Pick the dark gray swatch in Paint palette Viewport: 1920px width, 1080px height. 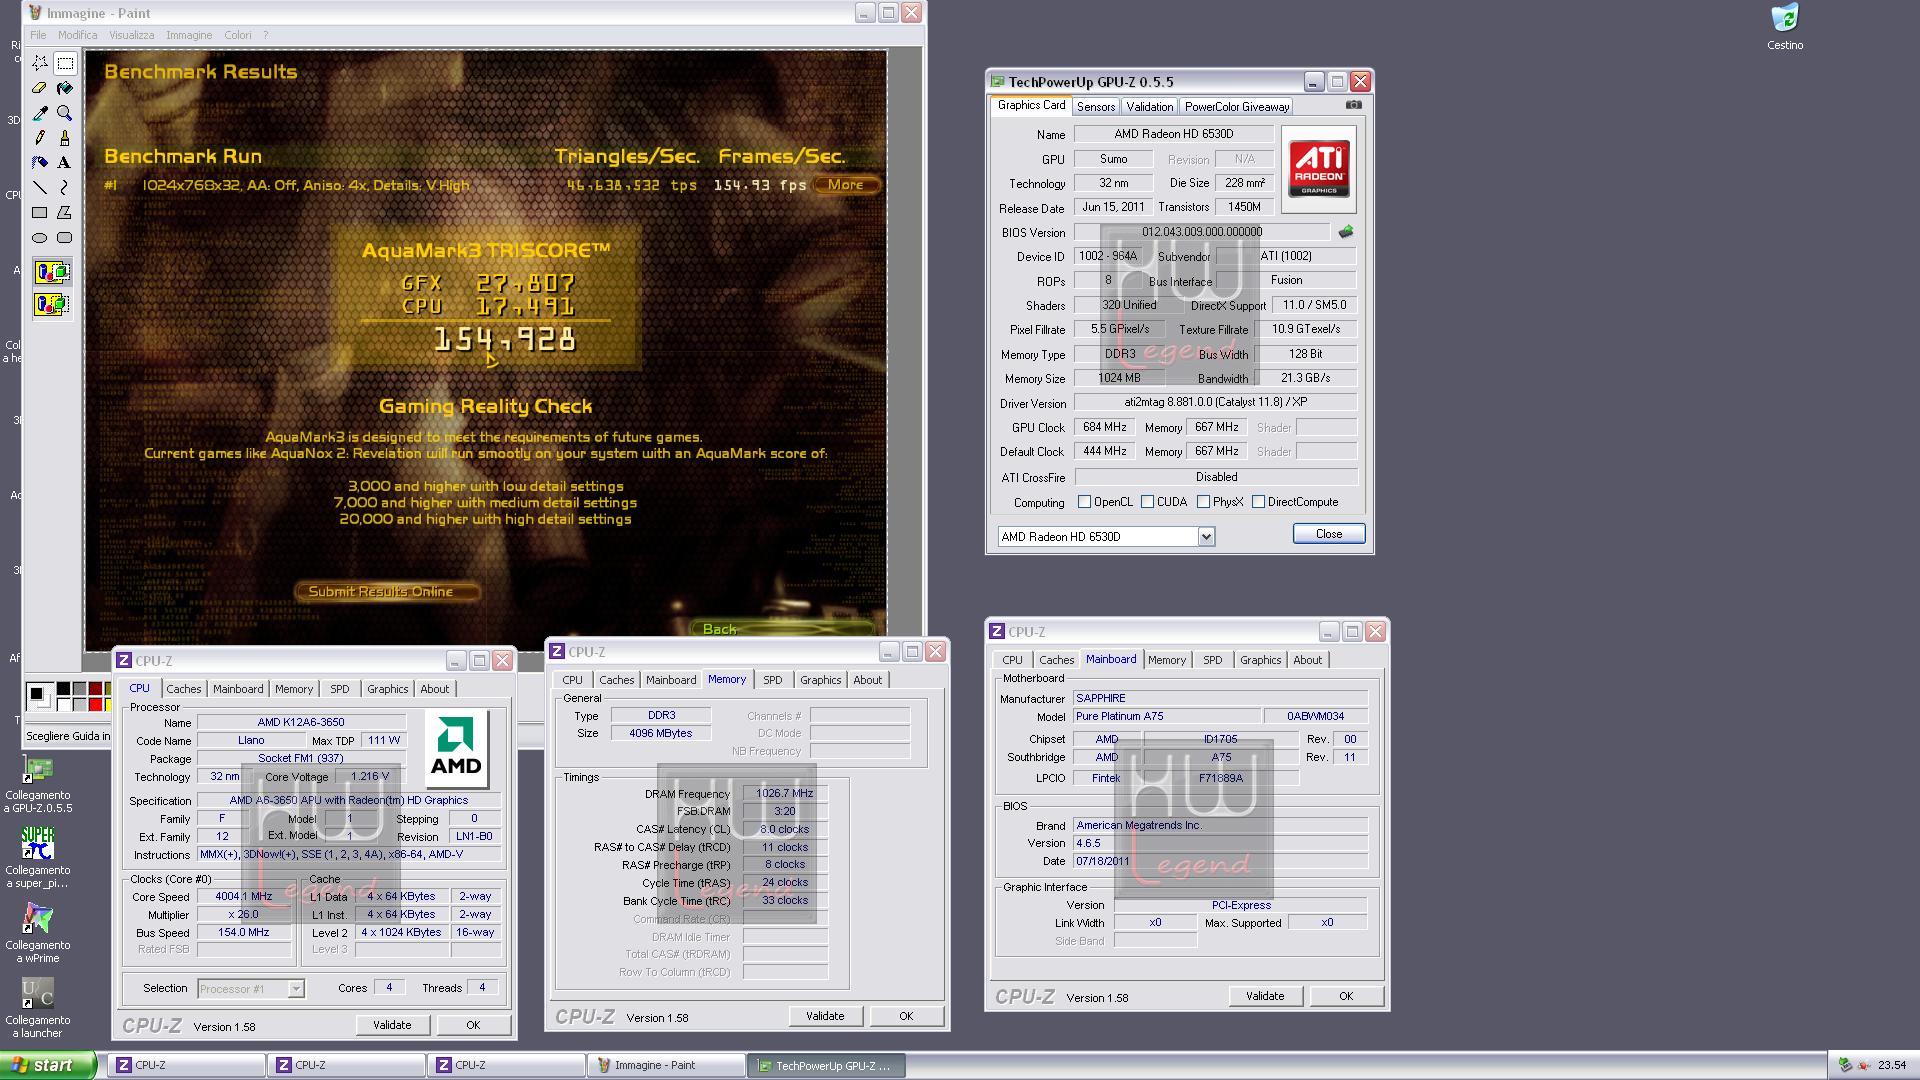tap(79, 688)
